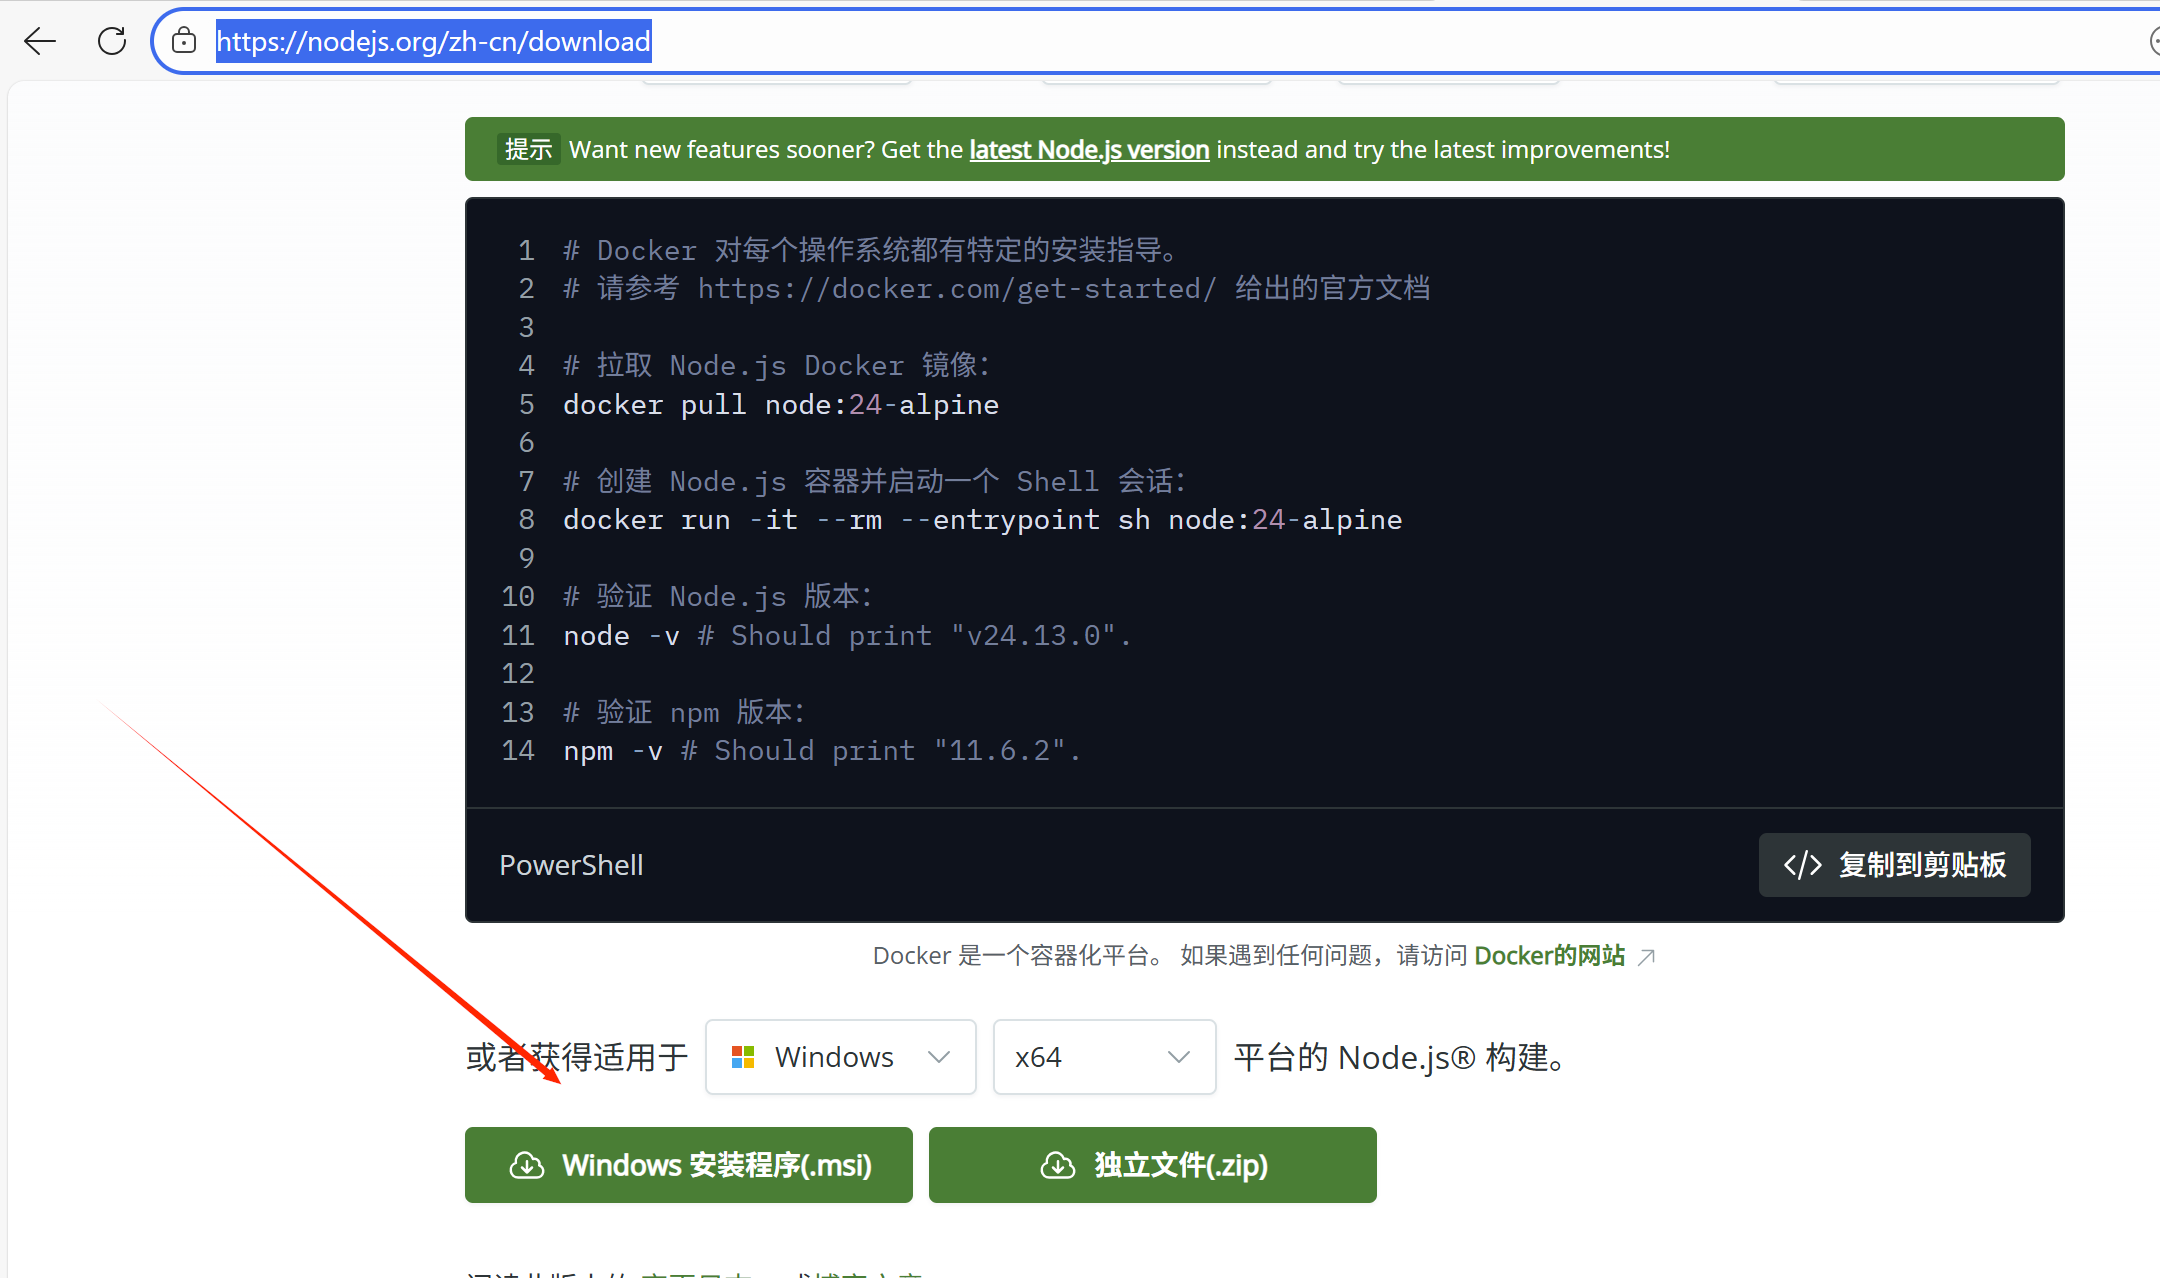Click code line 'node -v'

click(x=847, y=635)
